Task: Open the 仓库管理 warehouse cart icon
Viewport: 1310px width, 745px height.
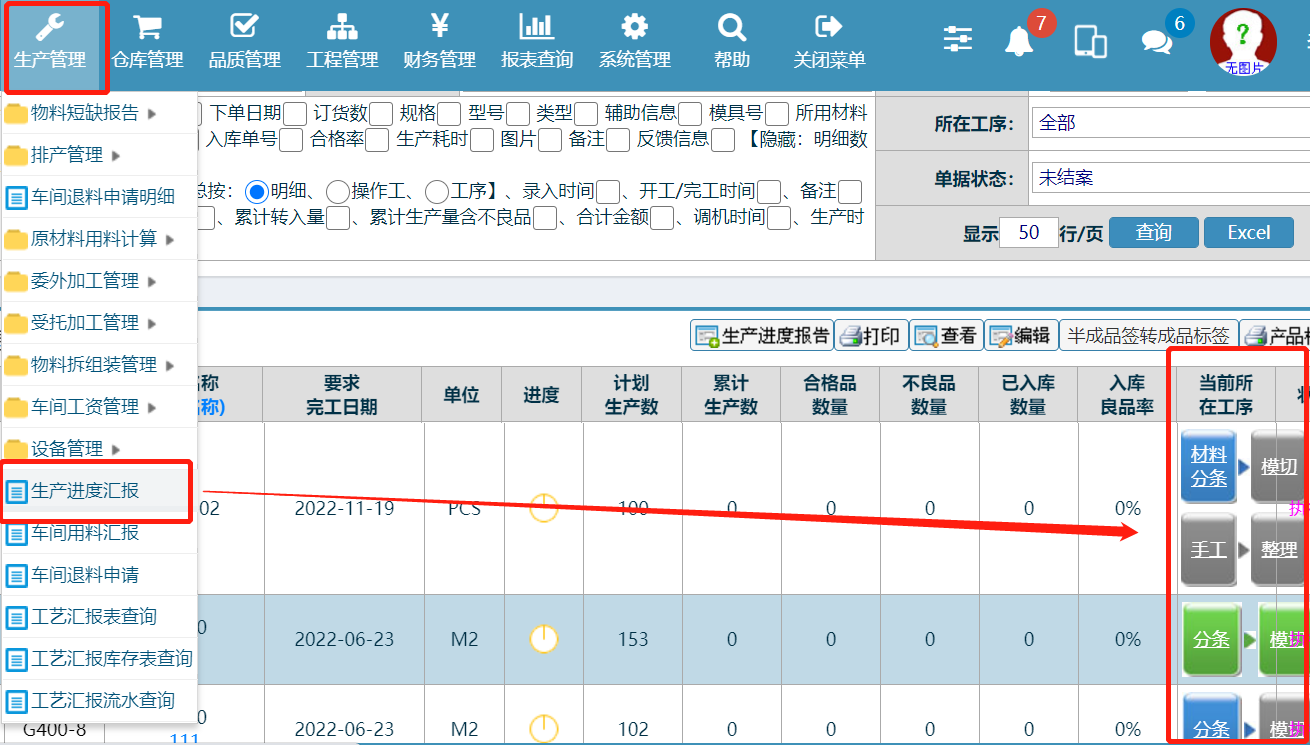Action: (147, 27)
